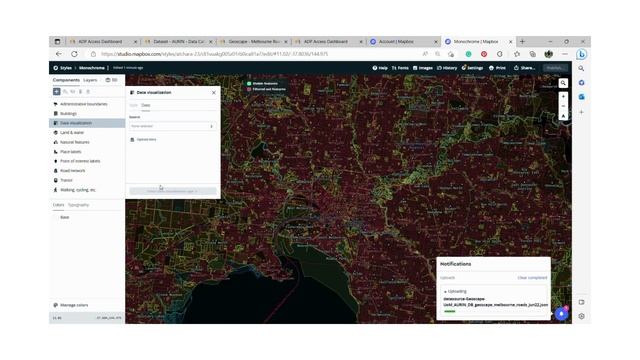The width and height of the screenshot is (640, 360).
Task: Select the Place labels component
Action: coord(87,151)
